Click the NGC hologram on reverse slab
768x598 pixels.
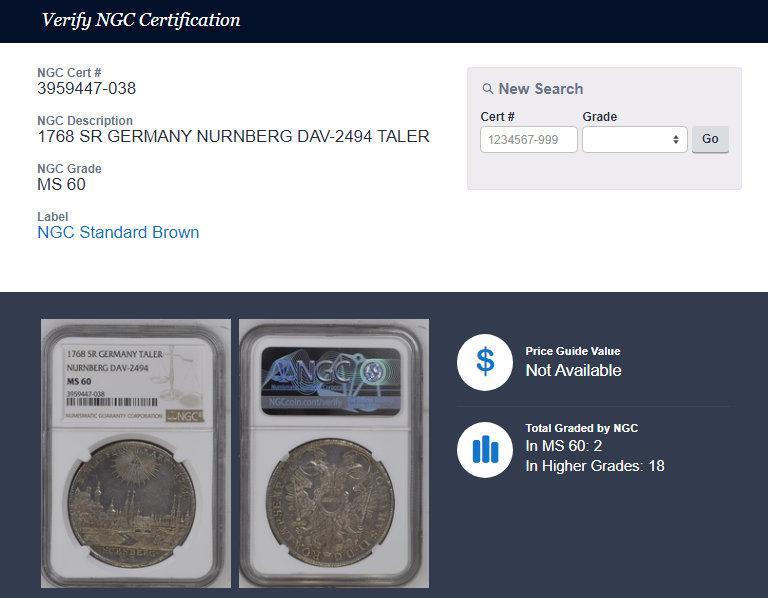(x=331, y=381)
